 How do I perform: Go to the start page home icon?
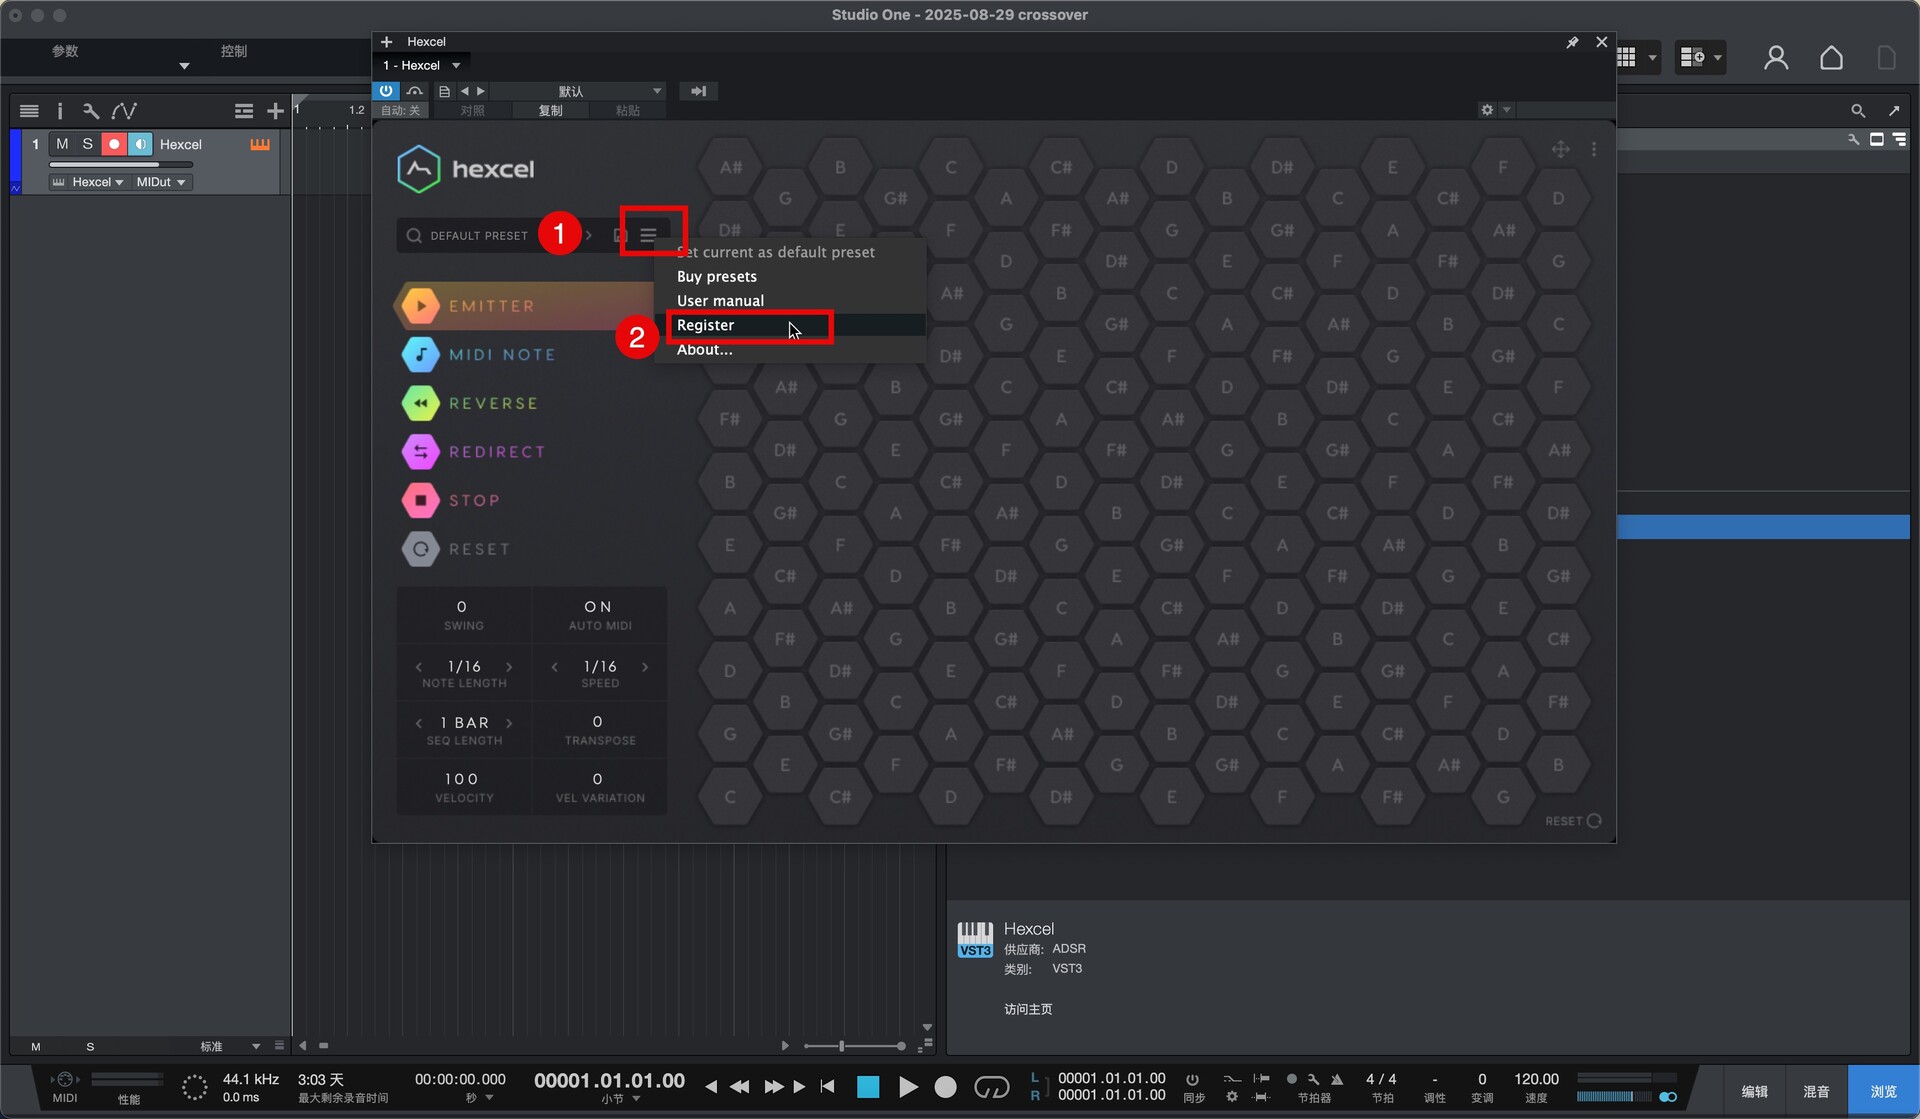pos(1831,58)
